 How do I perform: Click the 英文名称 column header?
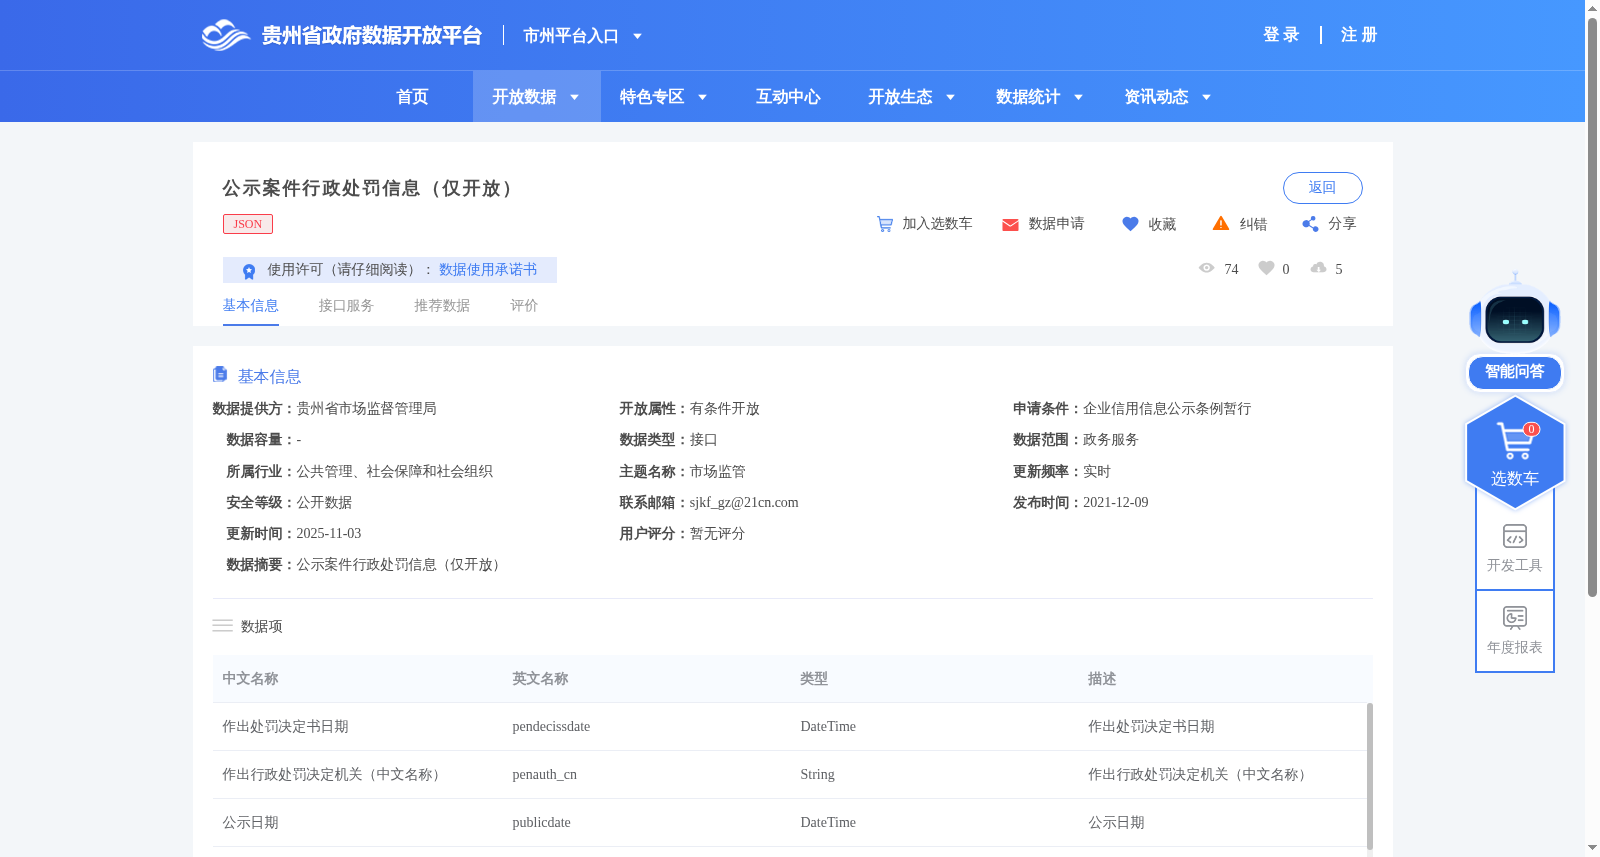(540, 679)
